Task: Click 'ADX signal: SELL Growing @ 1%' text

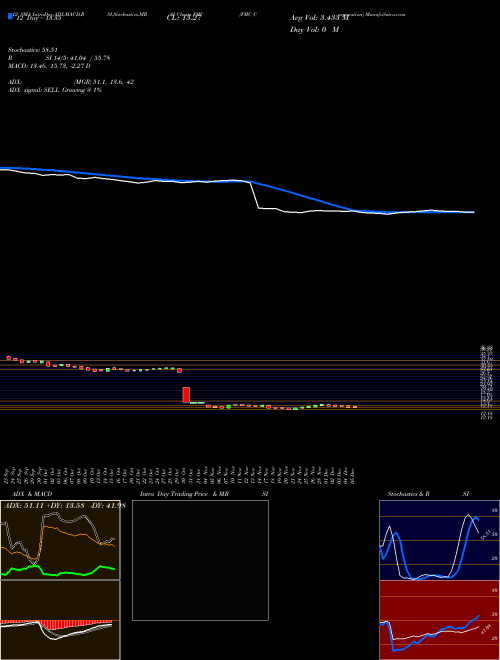Action: click(55, 90)
